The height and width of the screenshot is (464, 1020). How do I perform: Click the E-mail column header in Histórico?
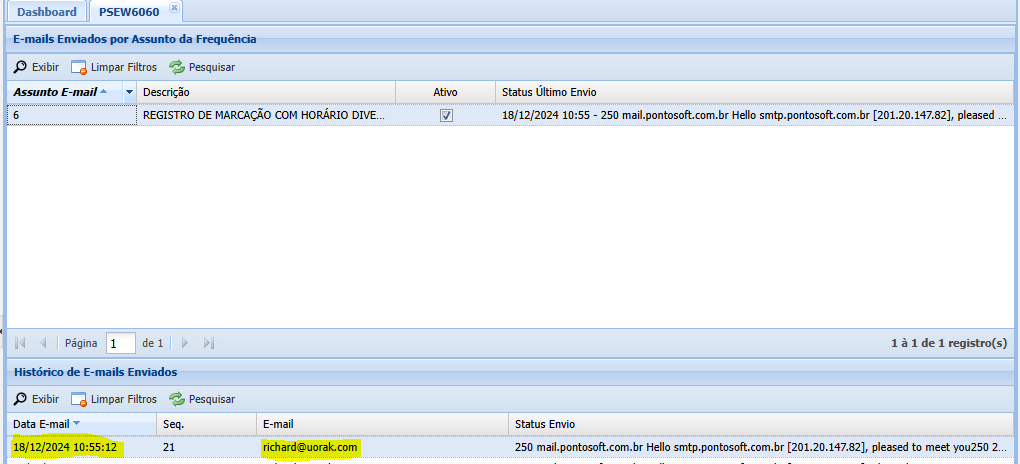click(382, 424)
